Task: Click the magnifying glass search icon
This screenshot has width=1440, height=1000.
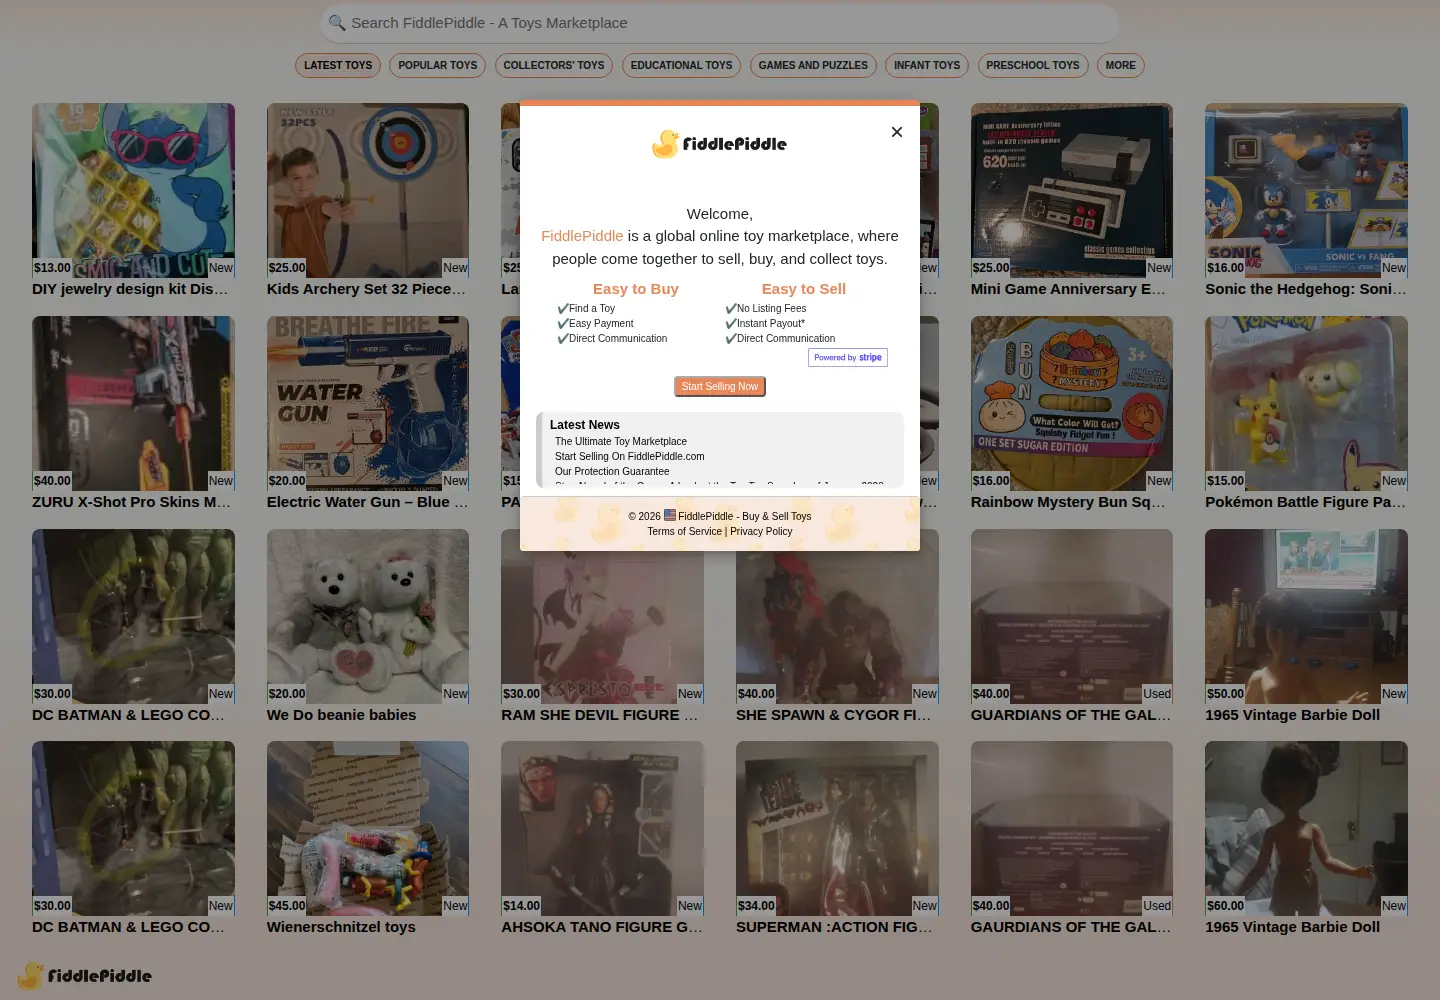Action: tap(337, 23)
